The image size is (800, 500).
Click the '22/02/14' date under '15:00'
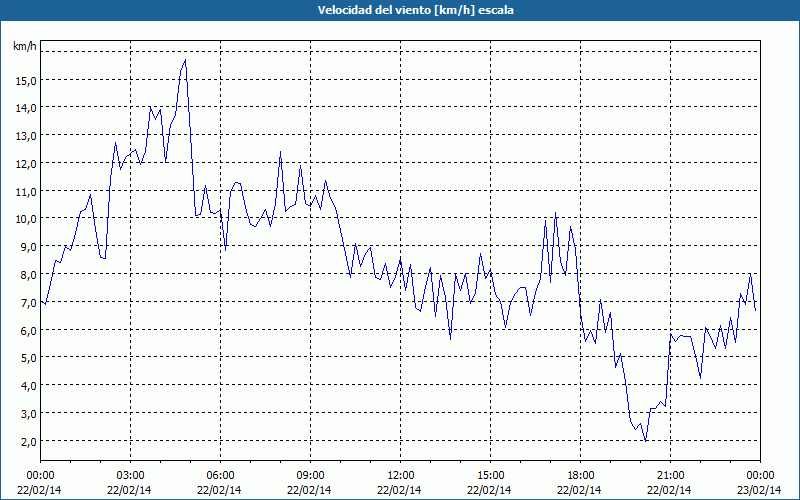click(x=490, y=490)
